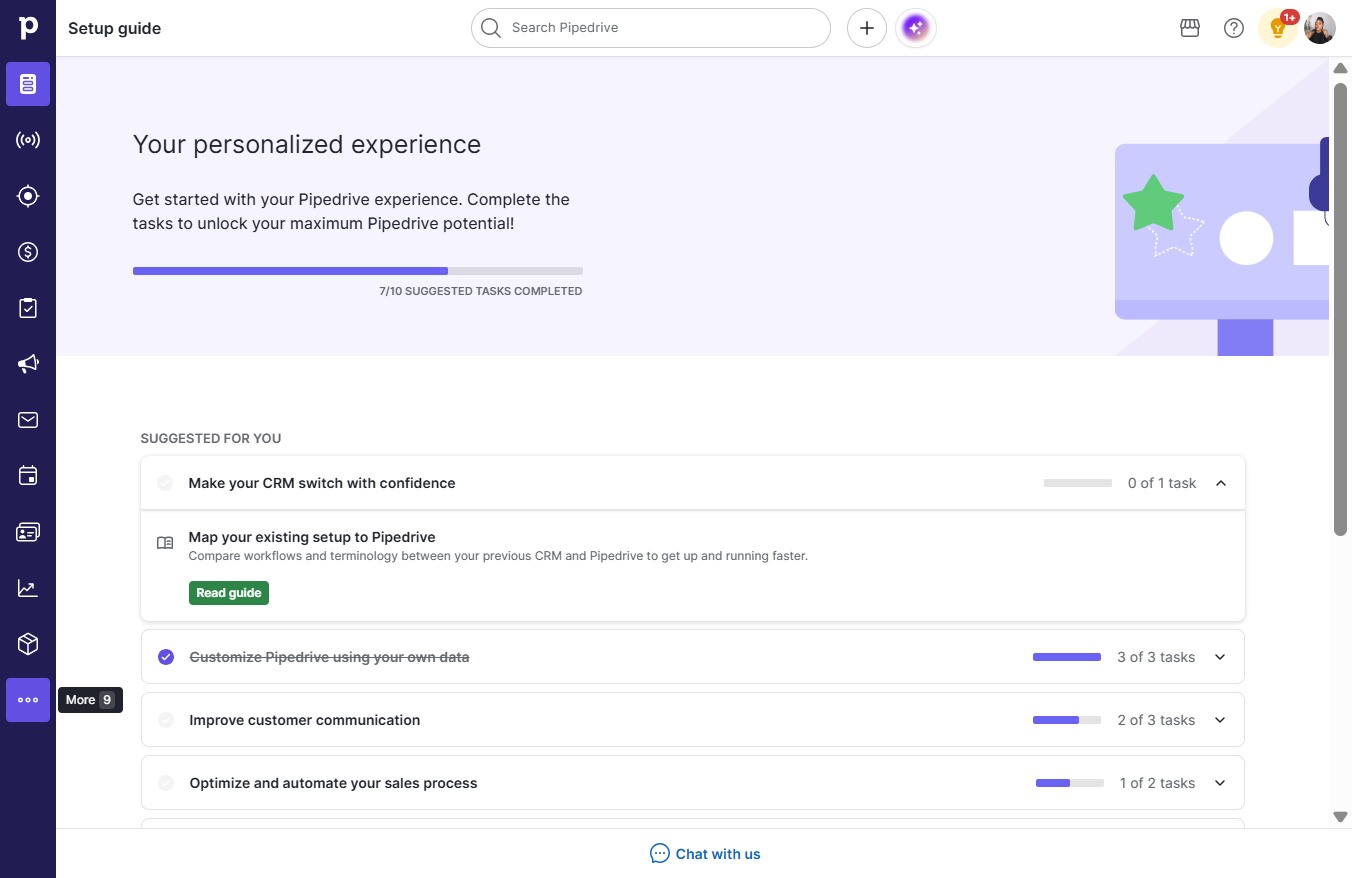Click the Read guide button
The height and width of the screenshot is (878, 1352).
(x=229, y=593)
